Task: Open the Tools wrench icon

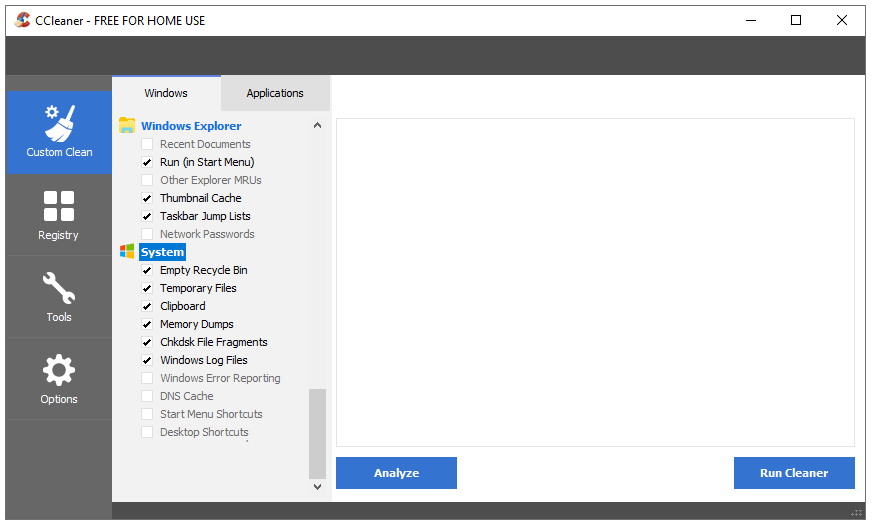Action: (x=58, y=288)
